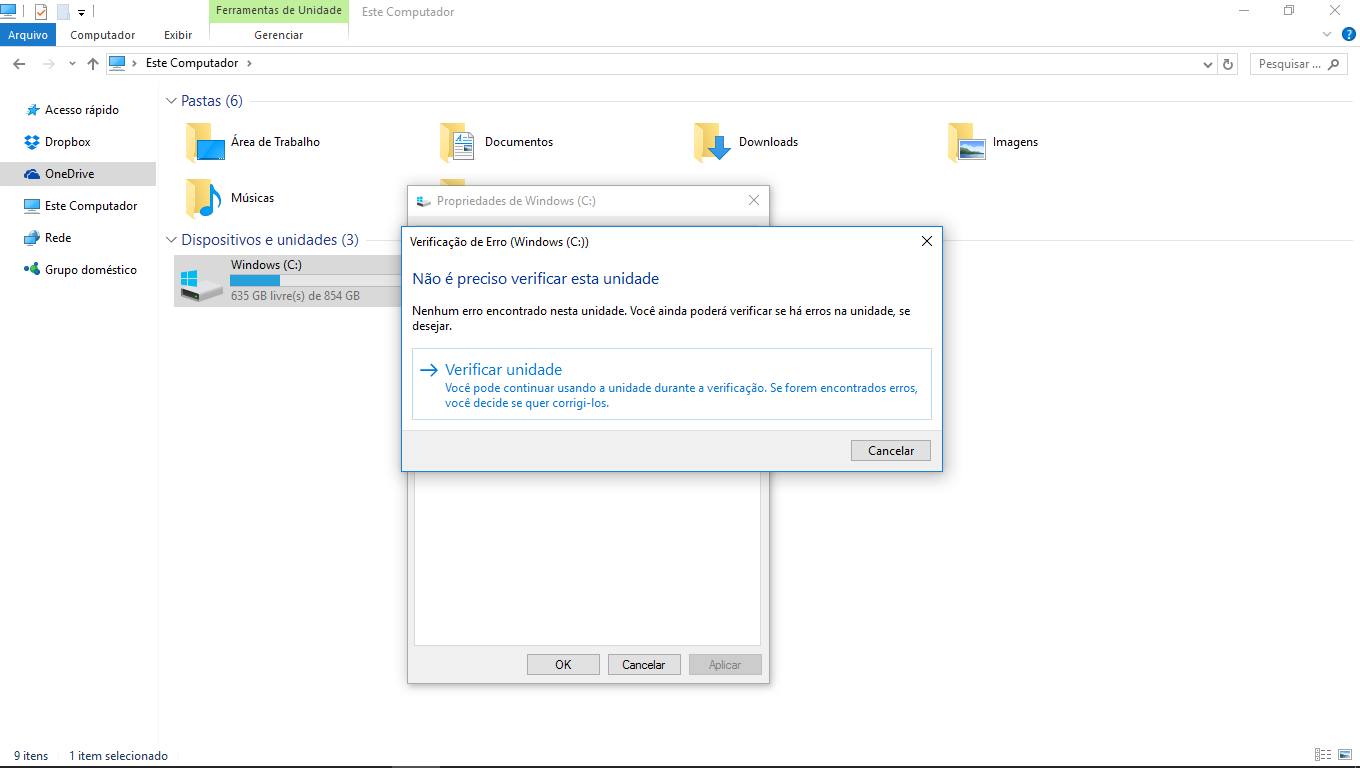The height and width of the screenshot is (768, 1360).
Task: Open the address bar history dropdown
Action: click(x=1208, y=64)
